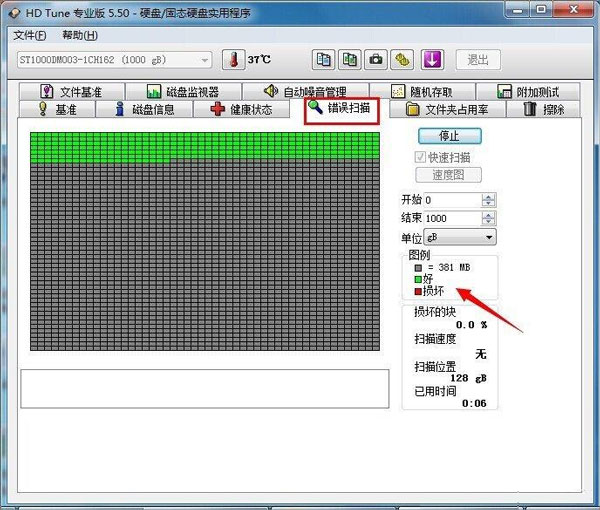This screenshot has width=600, height=510.
Task: Click the green 好 legend swatch
Action: [418, 279]
